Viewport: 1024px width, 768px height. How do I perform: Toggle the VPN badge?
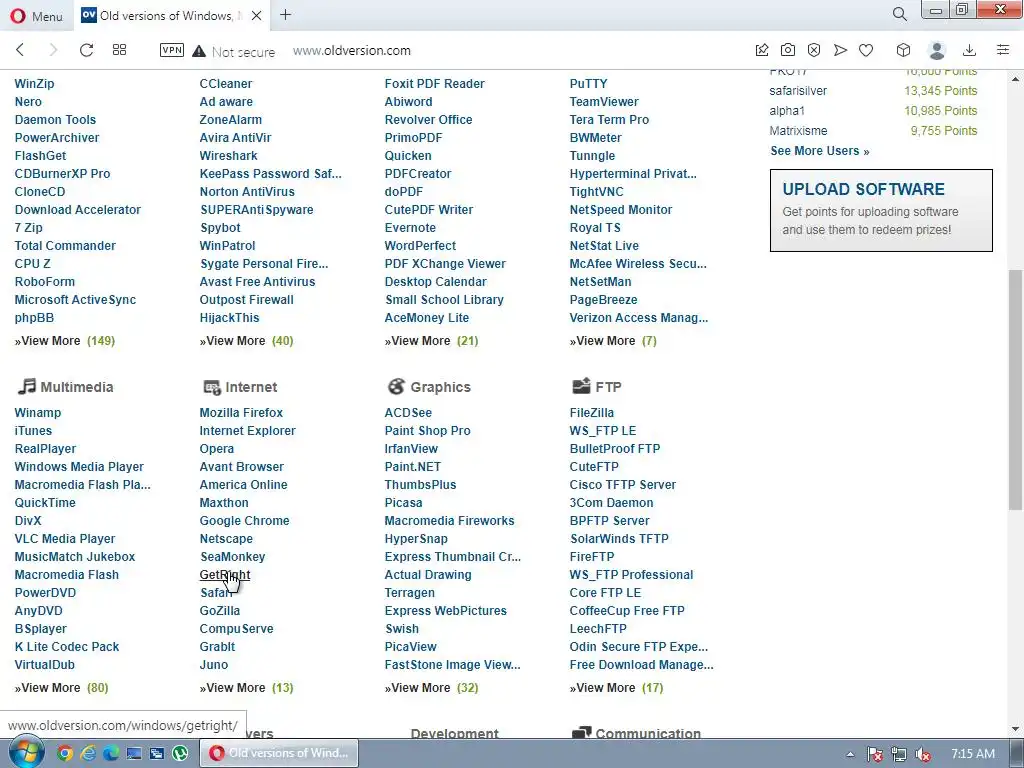click(172, 50)
